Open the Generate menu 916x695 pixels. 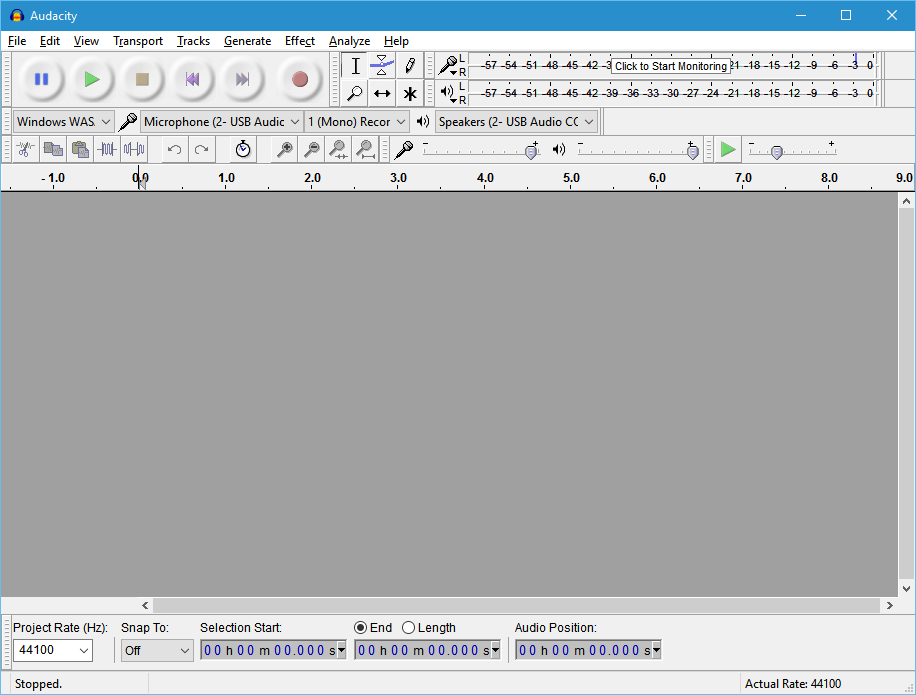tap(247, 41)
